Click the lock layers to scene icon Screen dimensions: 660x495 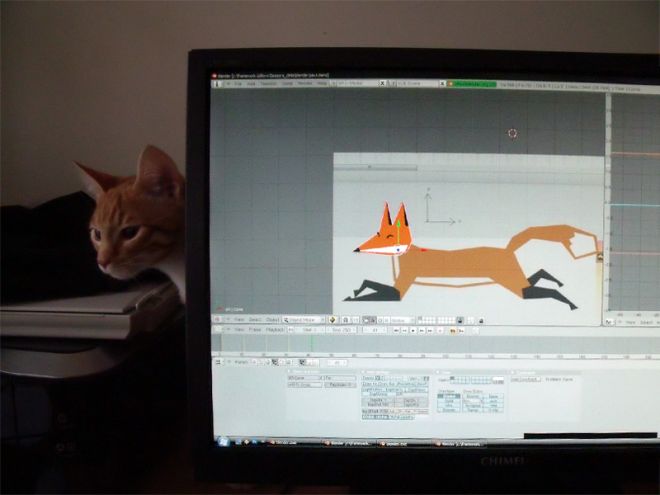460,320
